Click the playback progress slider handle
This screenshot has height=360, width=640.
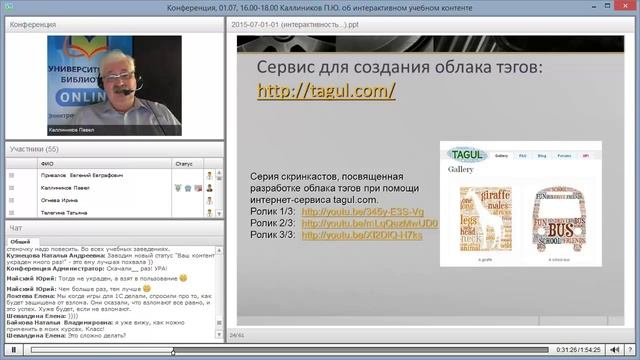[173, 351]
